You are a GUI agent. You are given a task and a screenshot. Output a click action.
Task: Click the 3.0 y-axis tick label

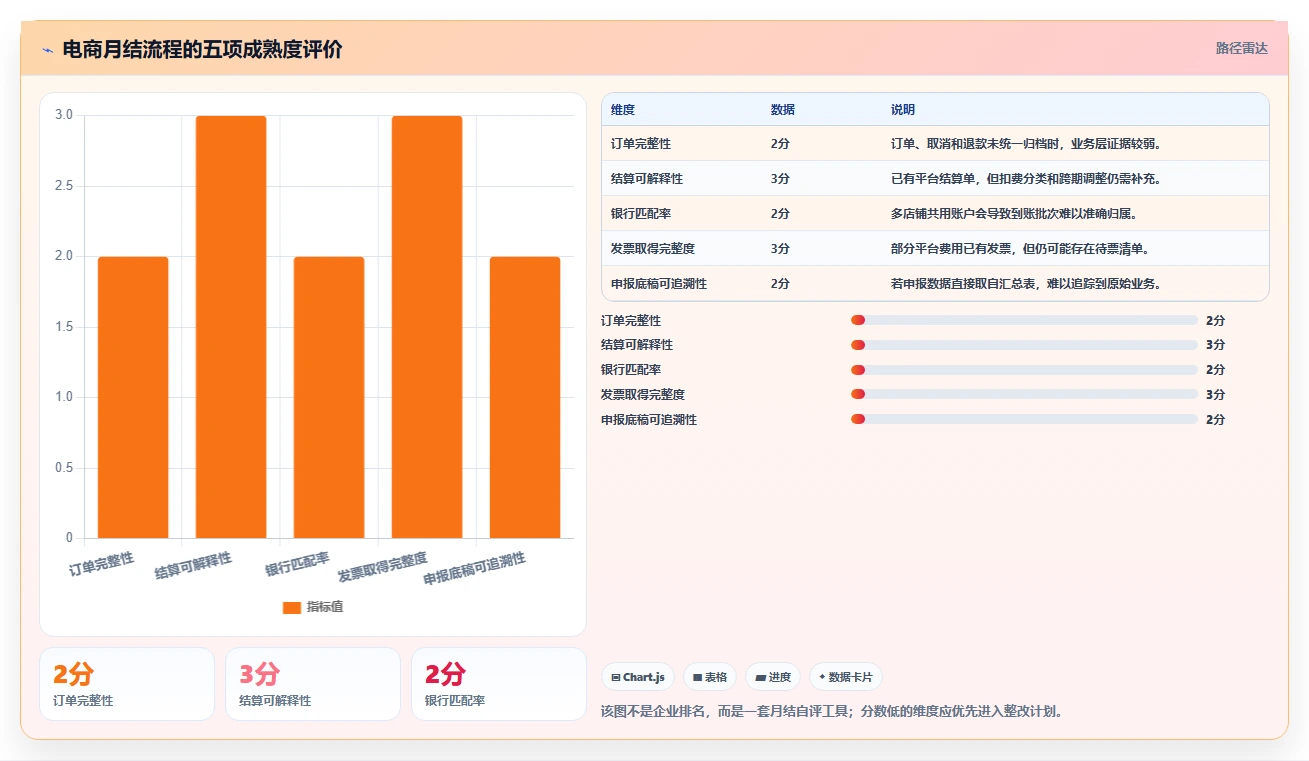click(x=64, y=115)
